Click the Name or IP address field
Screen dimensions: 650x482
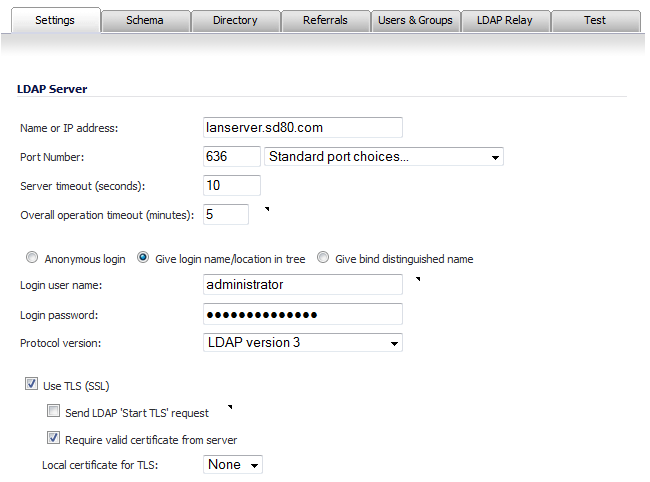coord(303,128)
